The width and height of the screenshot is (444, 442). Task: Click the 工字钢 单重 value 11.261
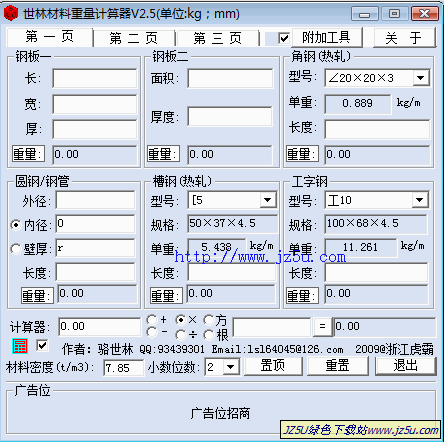click(361, 247)
